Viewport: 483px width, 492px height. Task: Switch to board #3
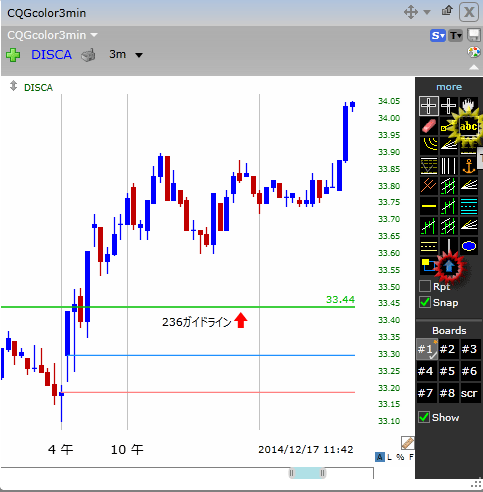point(469,349)
